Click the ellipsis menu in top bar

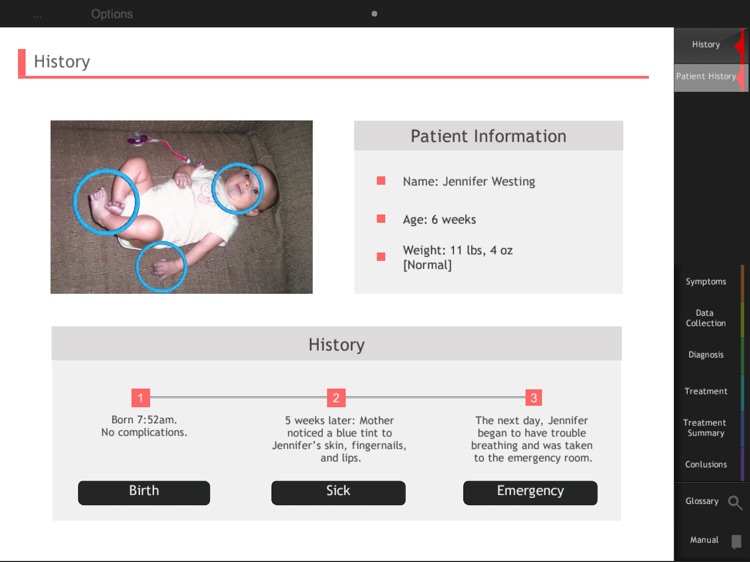(37, 15)
